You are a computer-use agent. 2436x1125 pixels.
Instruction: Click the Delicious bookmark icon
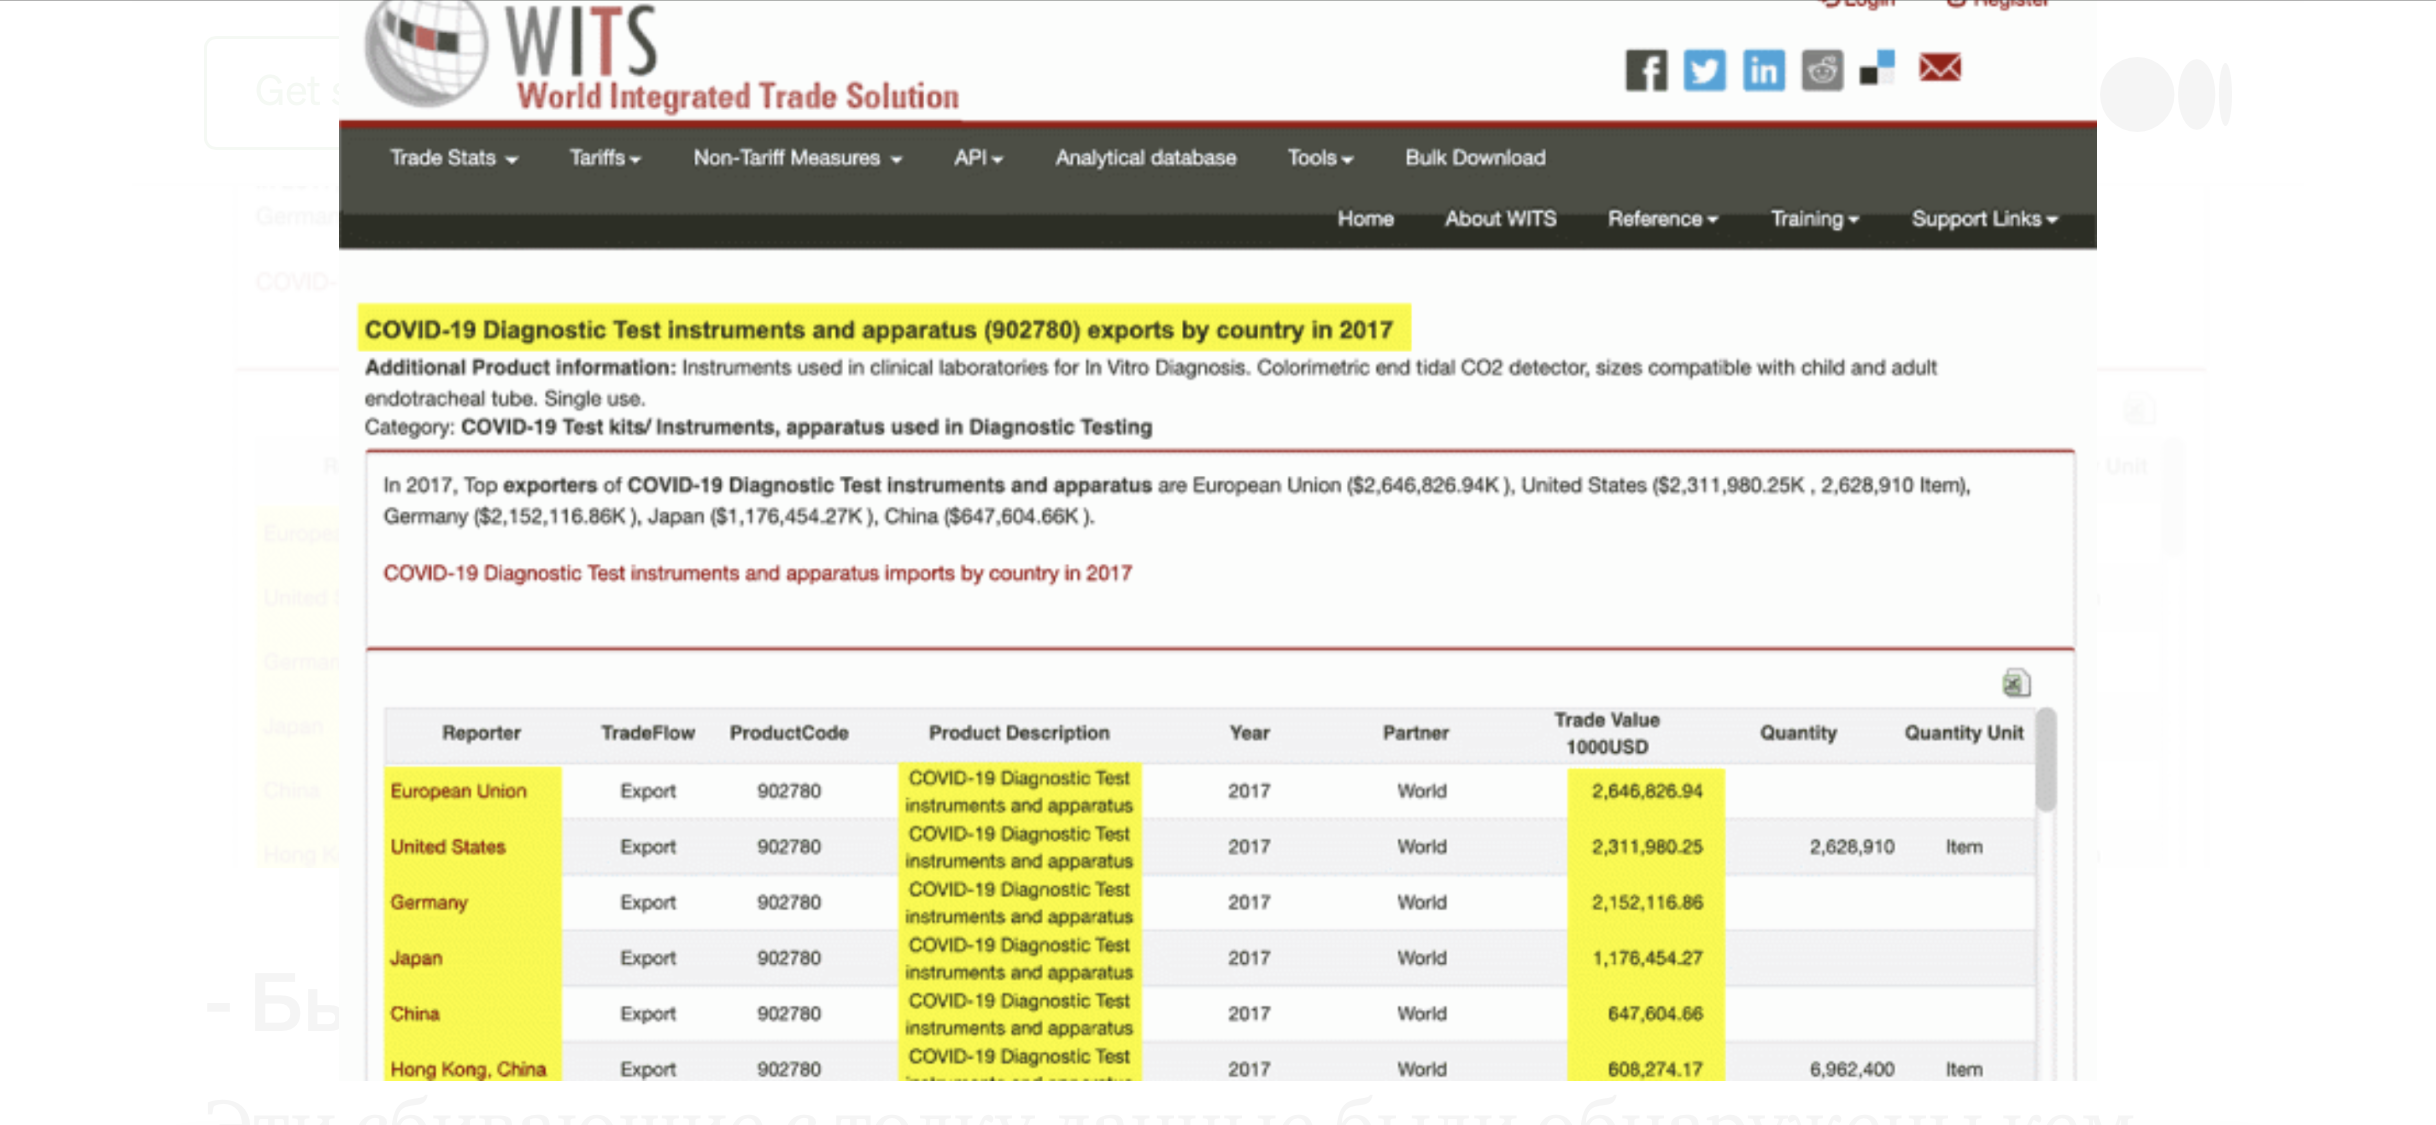click(1877, 69)
